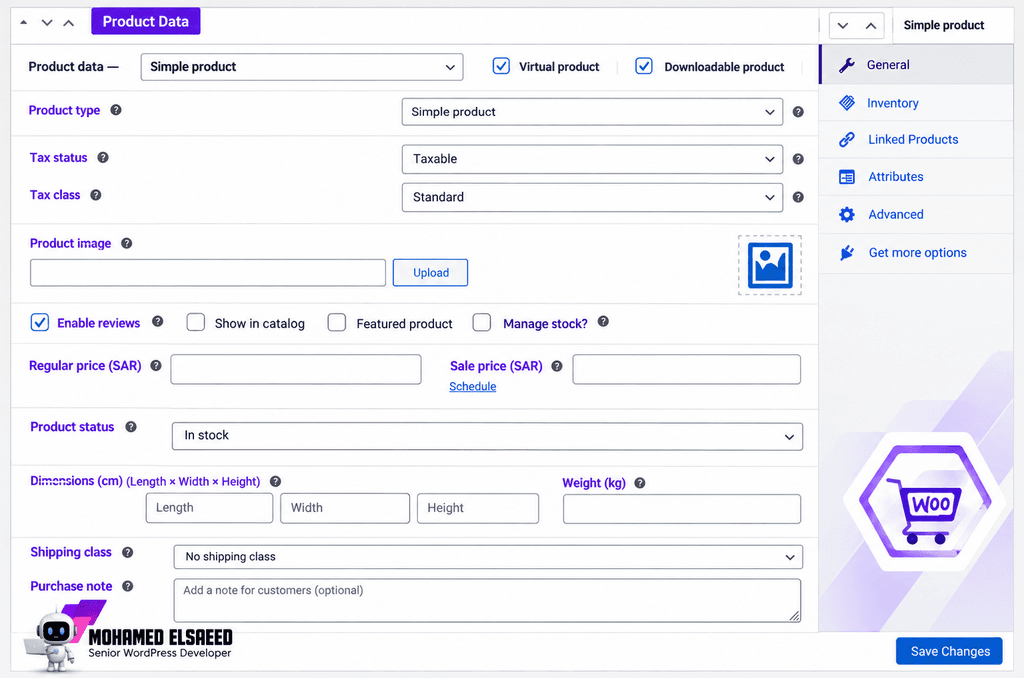Click the product image placeholder thumbnail
This screenshot has width=1024, height=678.
coord(770,265)
